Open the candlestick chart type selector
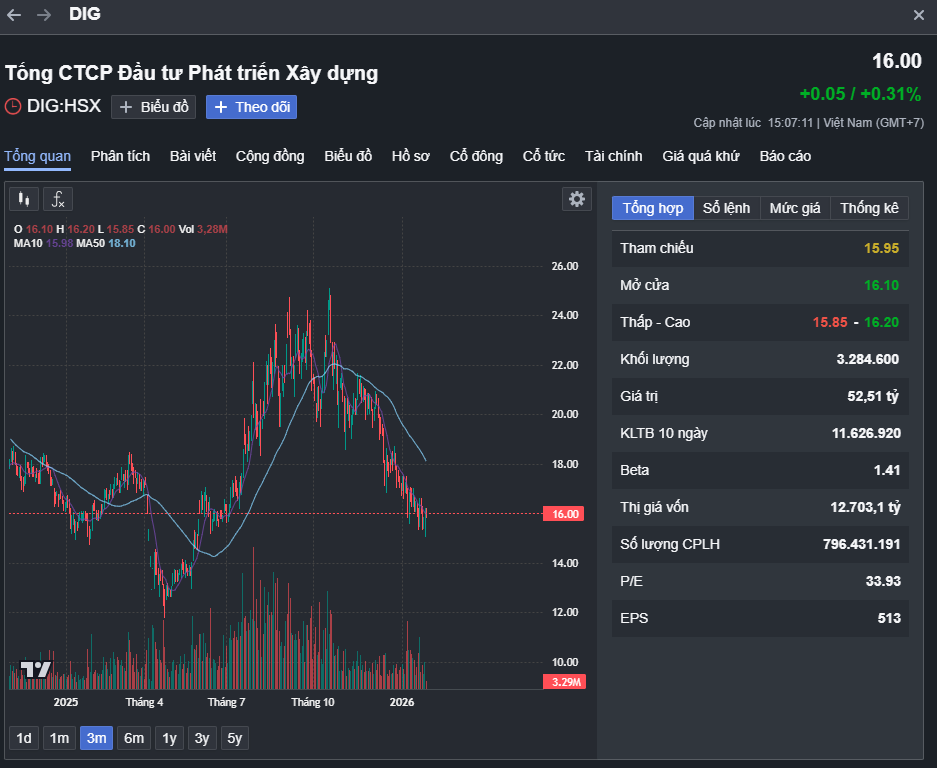Viewport: 937px width, 768px height. tap(24, 199)
